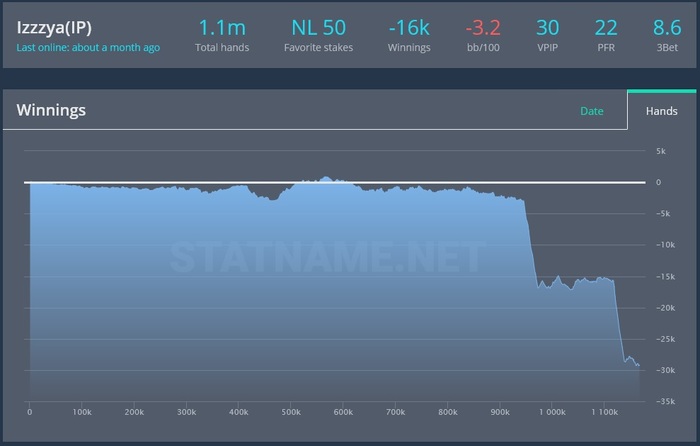The image size is (700, 446).
Task: Click the 300k x-axis label
Action: point(186,412)
